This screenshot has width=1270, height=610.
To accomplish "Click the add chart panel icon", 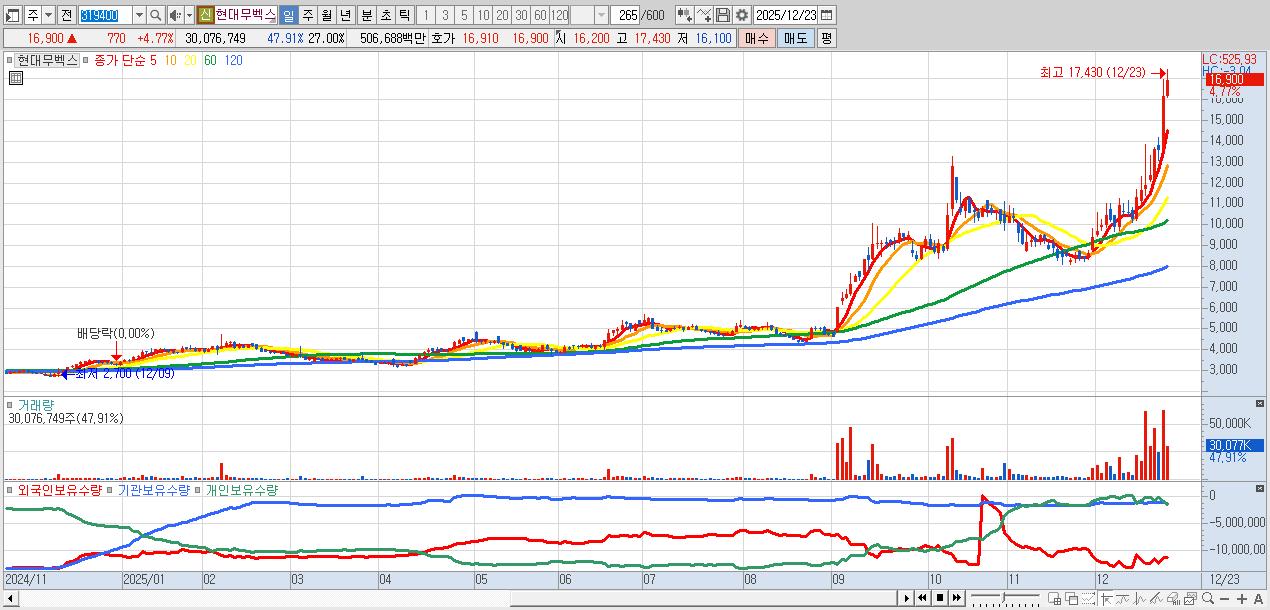I will pyautogui.click(x=1054, y=598).
